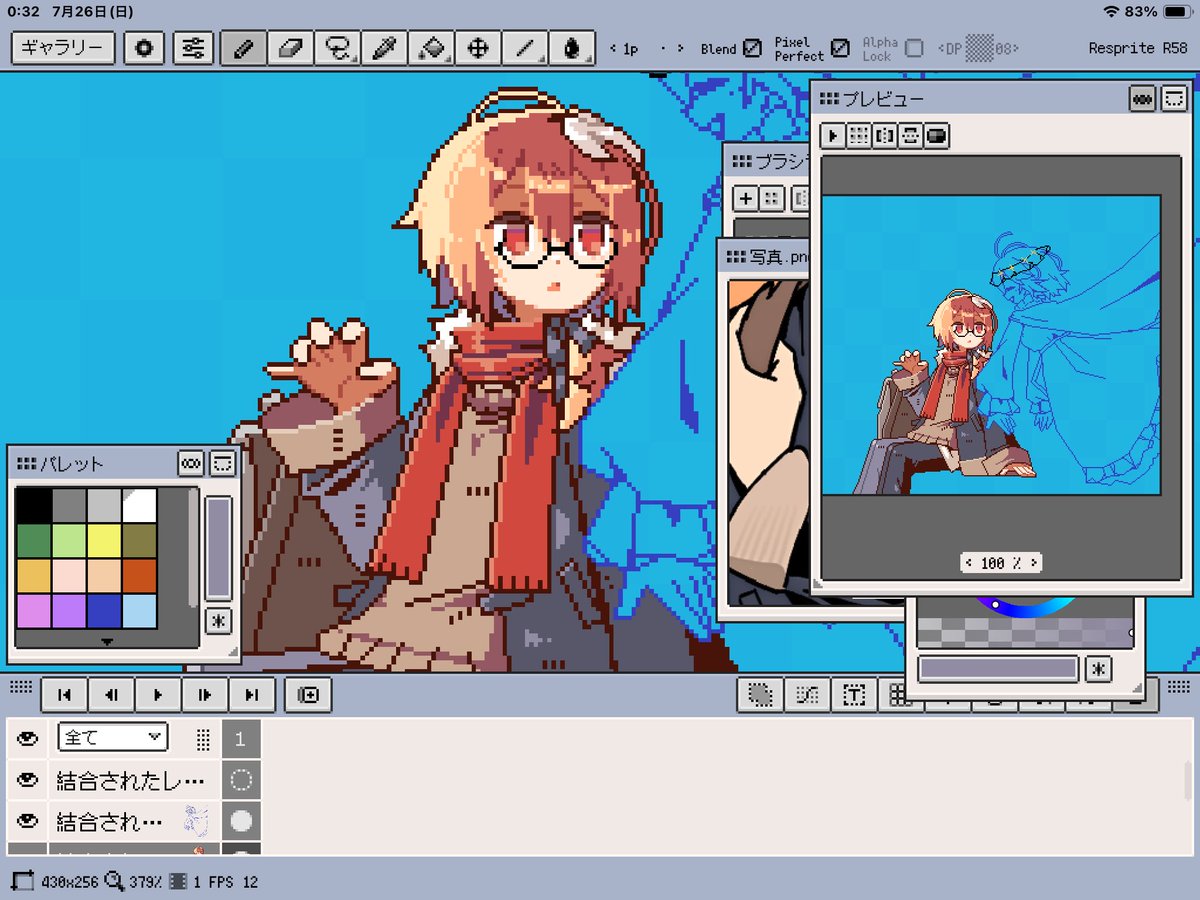Expand palette with down arrow
This screenshot has width=1200, height=900.
point(108,641)
